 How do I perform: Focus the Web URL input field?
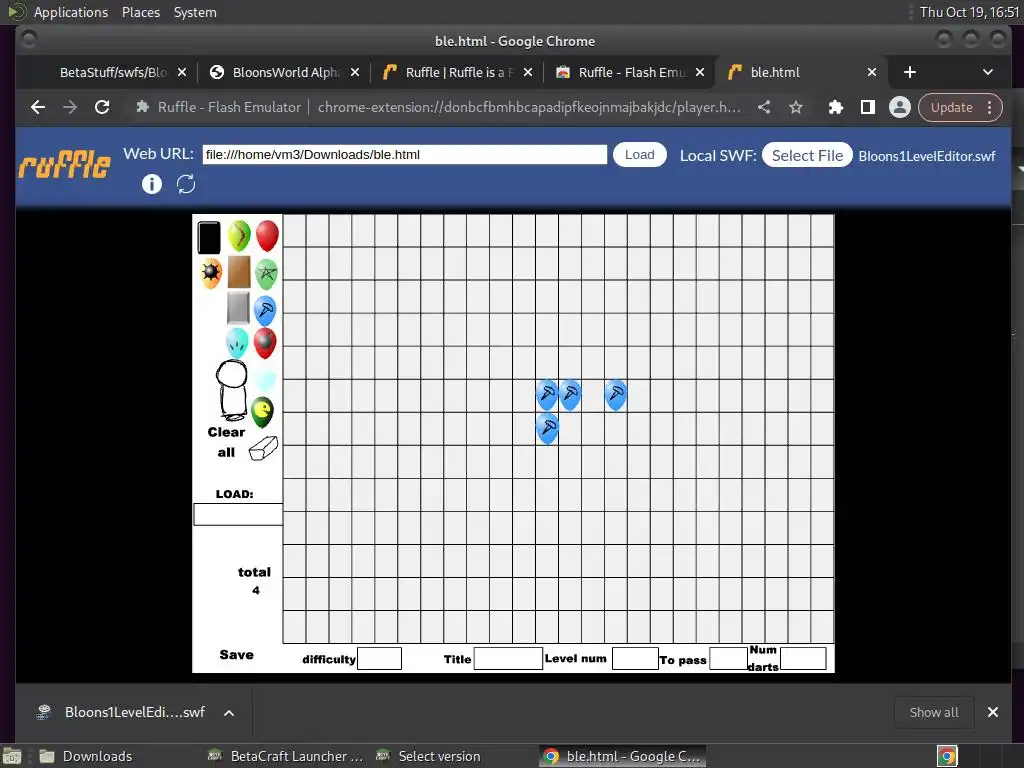(404, 155)
